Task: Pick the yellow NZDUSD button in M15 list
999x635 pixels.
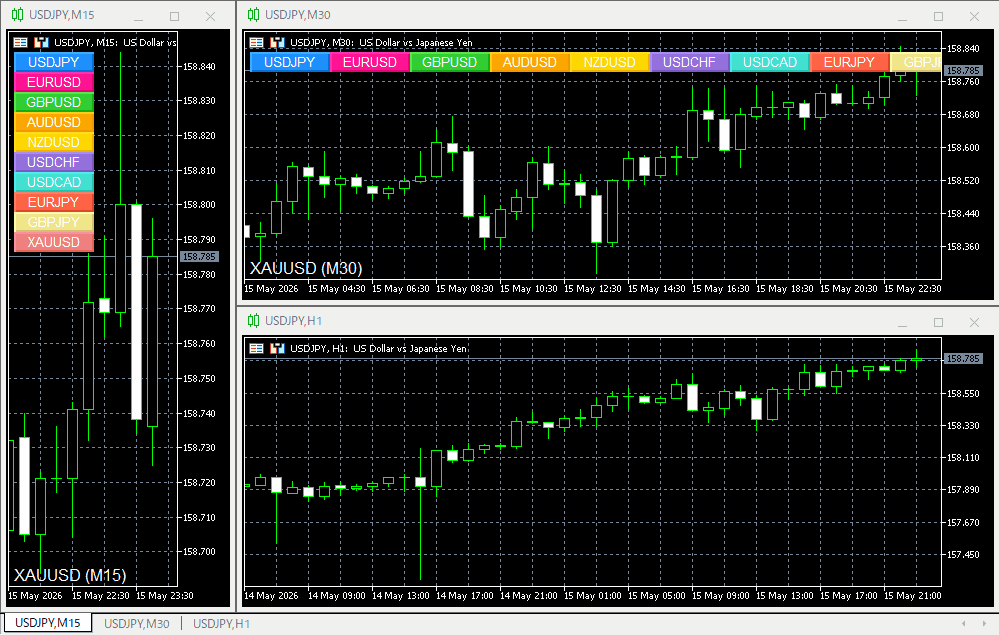Action: 54,142
